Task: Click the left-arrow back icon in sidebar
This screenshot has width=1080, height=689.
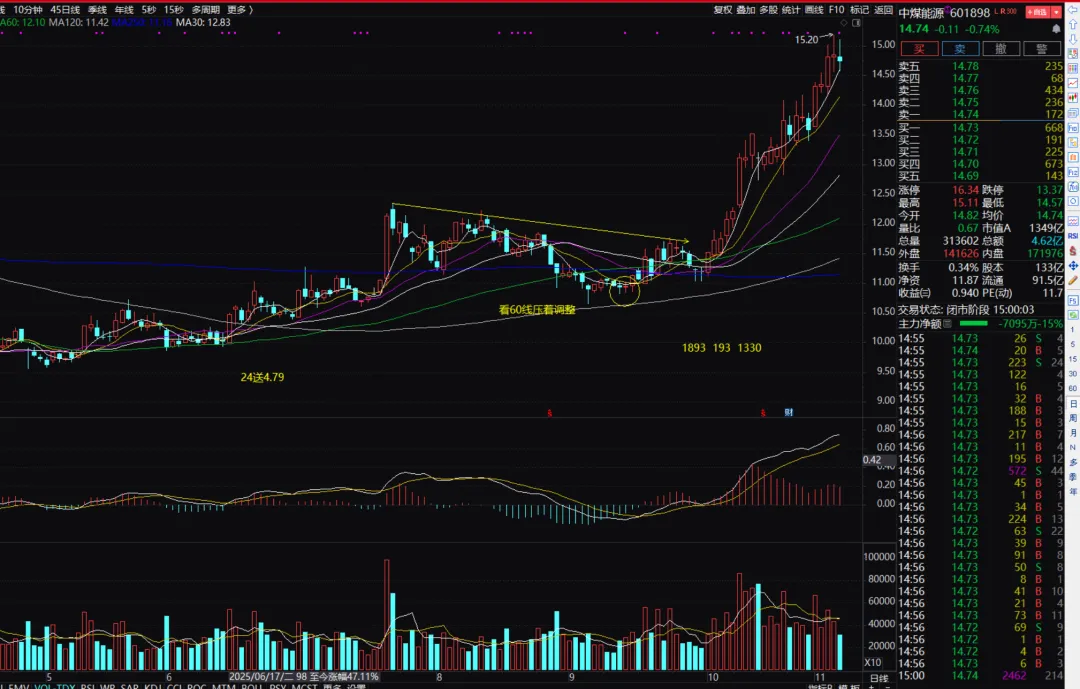Action: [1073, 9]
